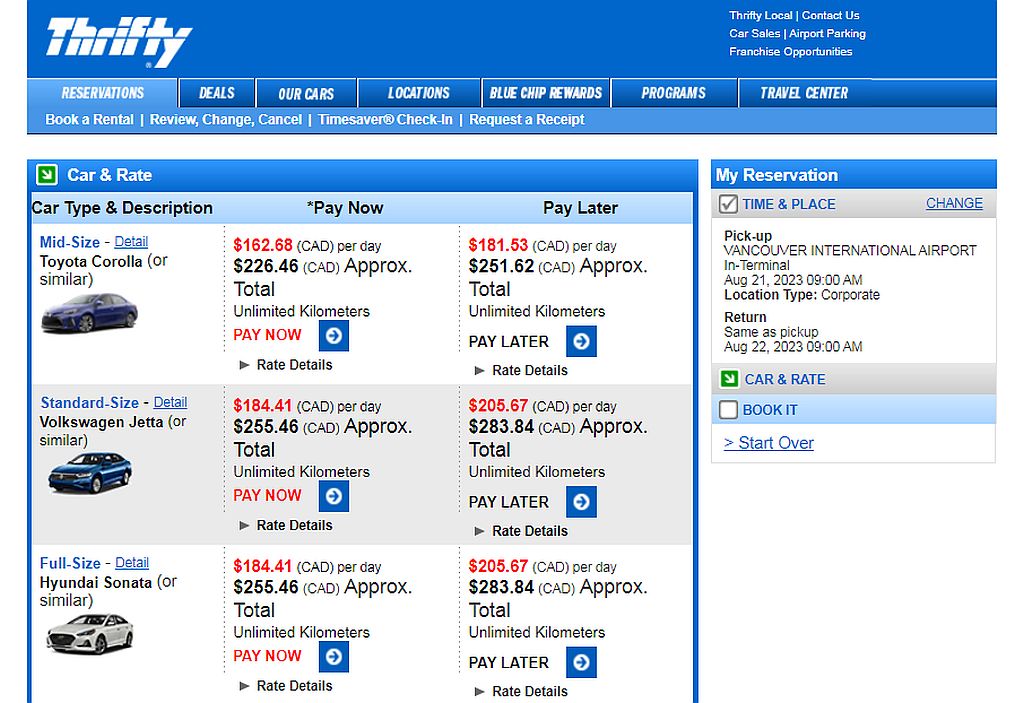Open the Airport Parking link
This screenshot has height=703, width=1024.
point(827,33)
